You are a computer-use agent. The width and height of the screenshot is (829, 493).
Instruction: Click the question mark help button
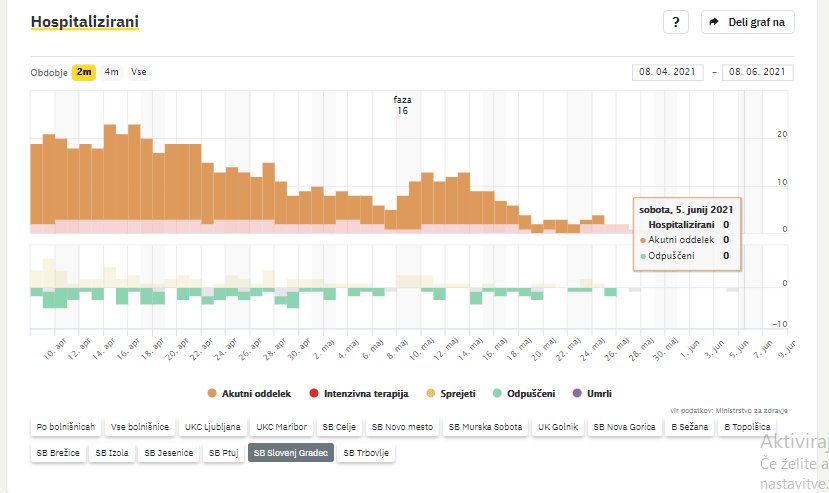[676, 22]
